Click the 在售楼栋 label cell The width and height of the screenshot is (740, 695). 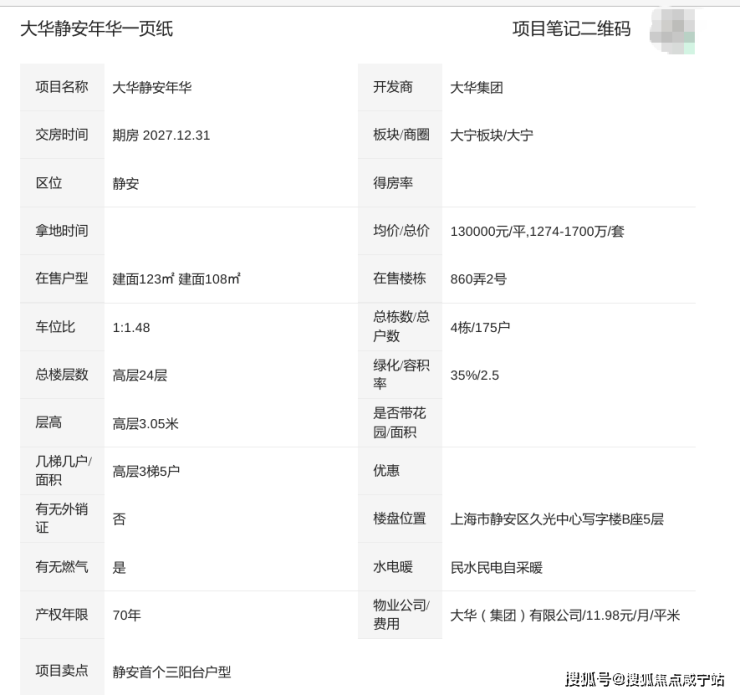coord(400,278)
